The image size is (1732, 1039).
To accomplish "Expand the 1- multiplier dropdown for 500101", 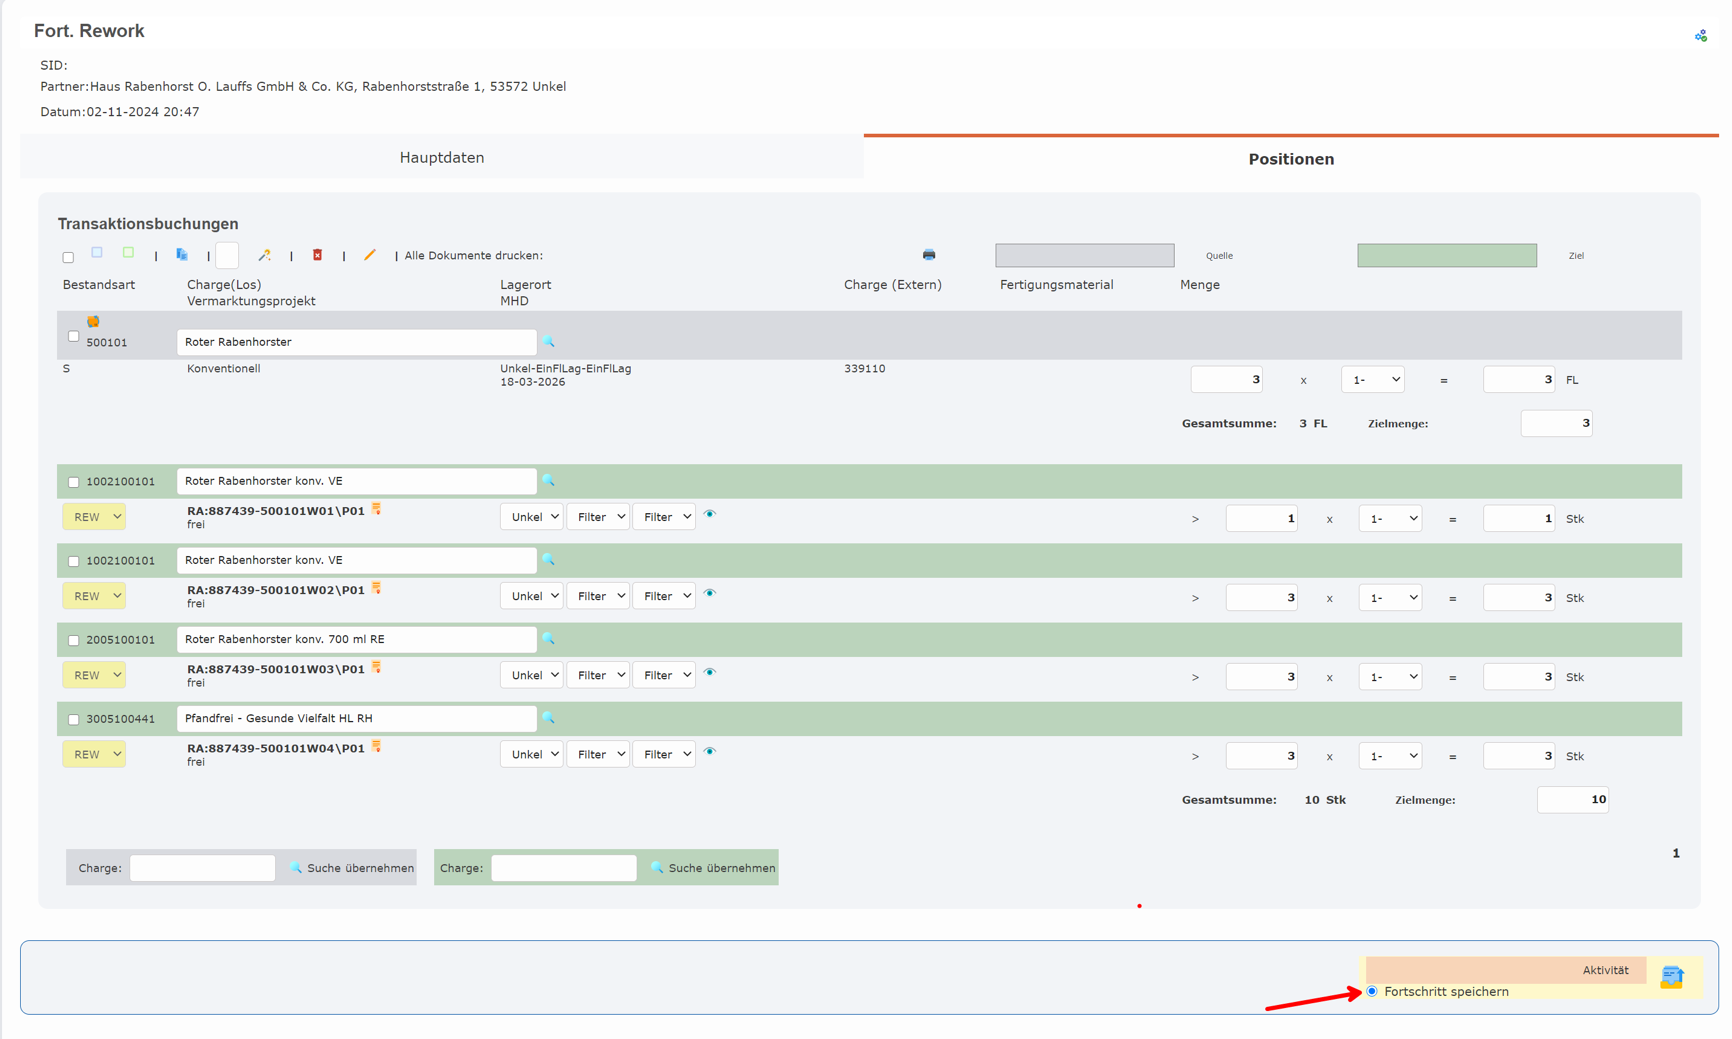I will pos(1372,380).
